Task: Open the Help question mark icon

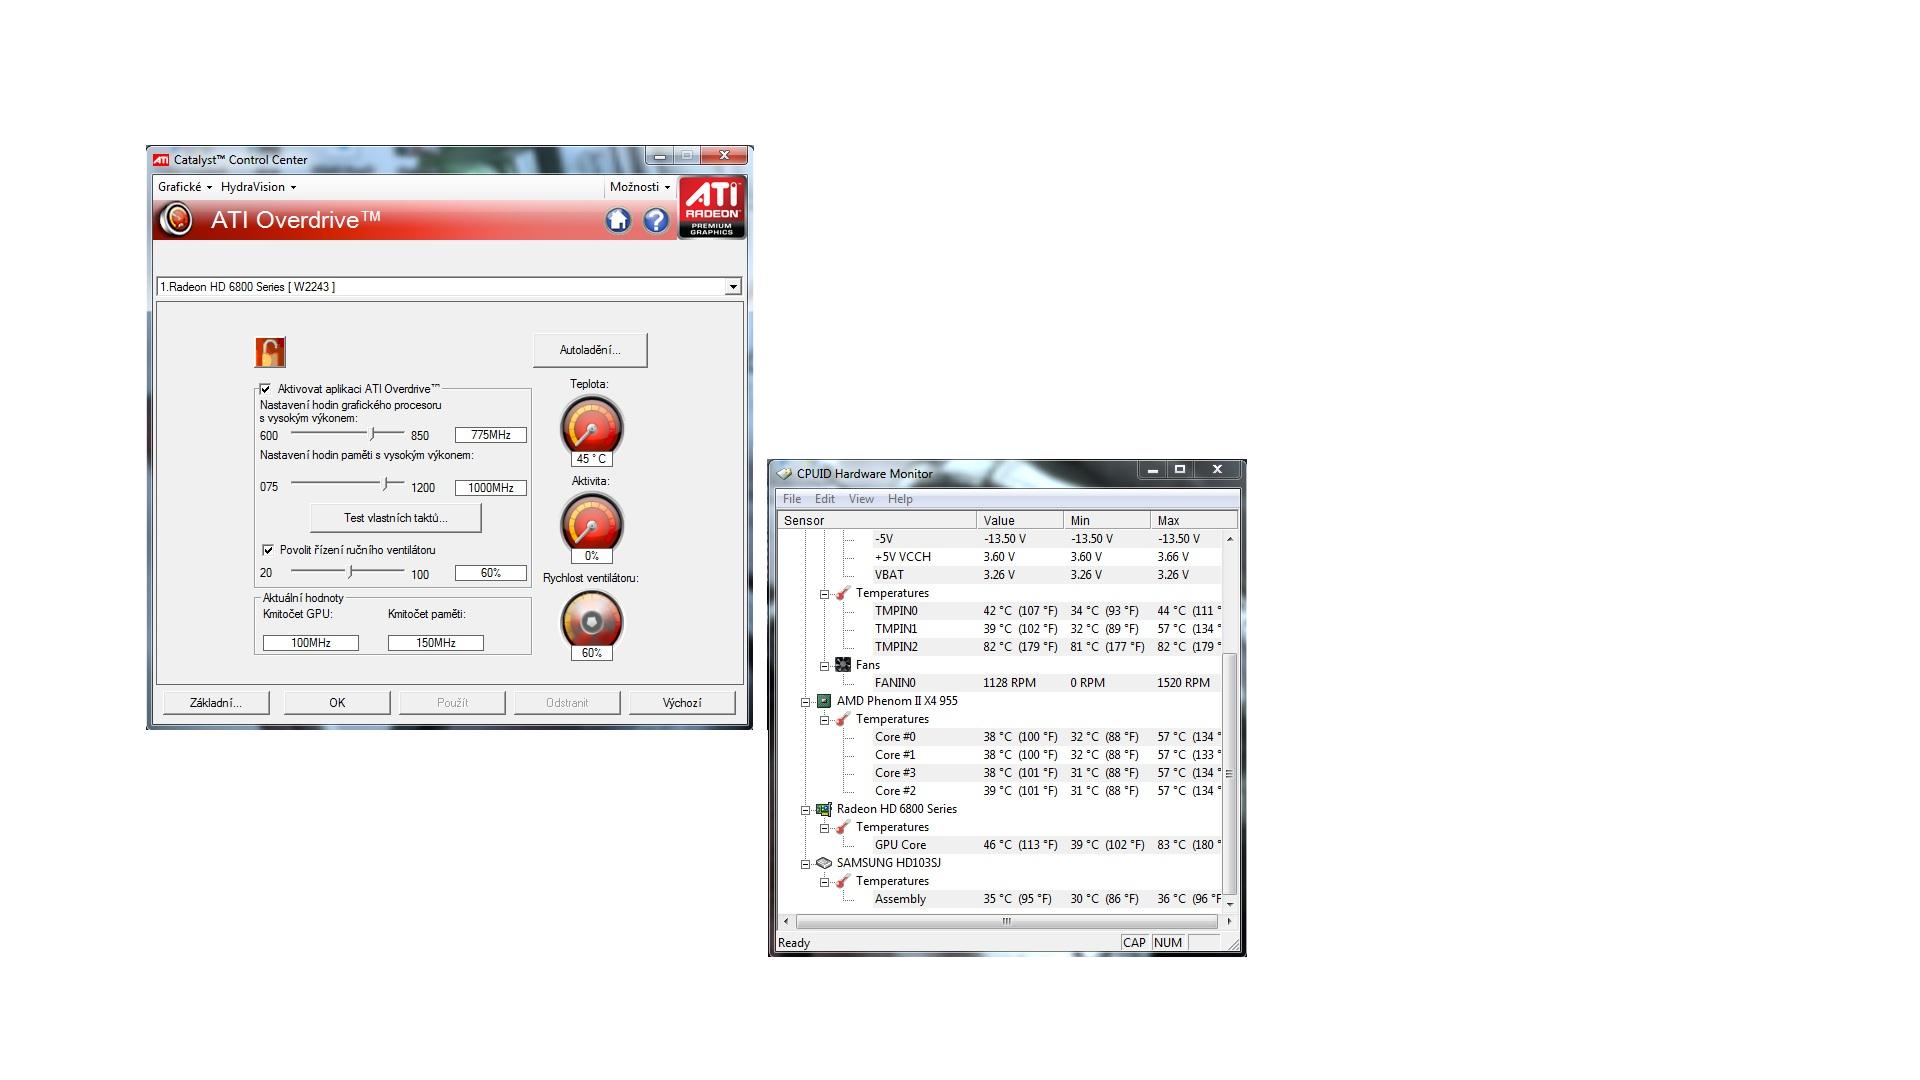Action: click(656, 220)
